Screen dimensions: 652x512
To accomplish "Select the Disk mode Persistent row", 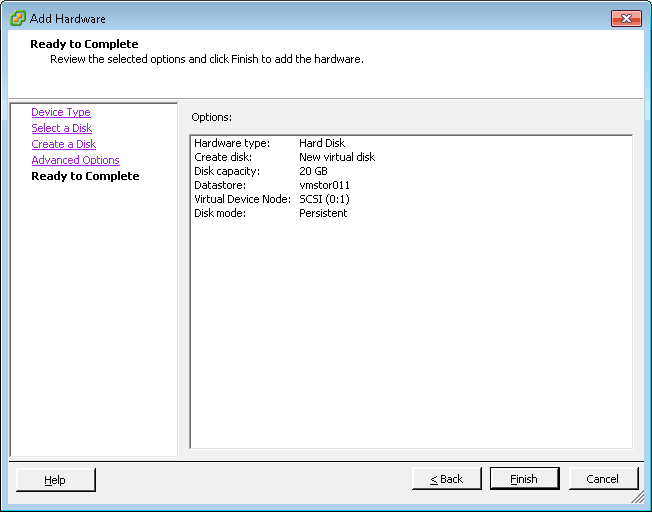I will point(271,213).
